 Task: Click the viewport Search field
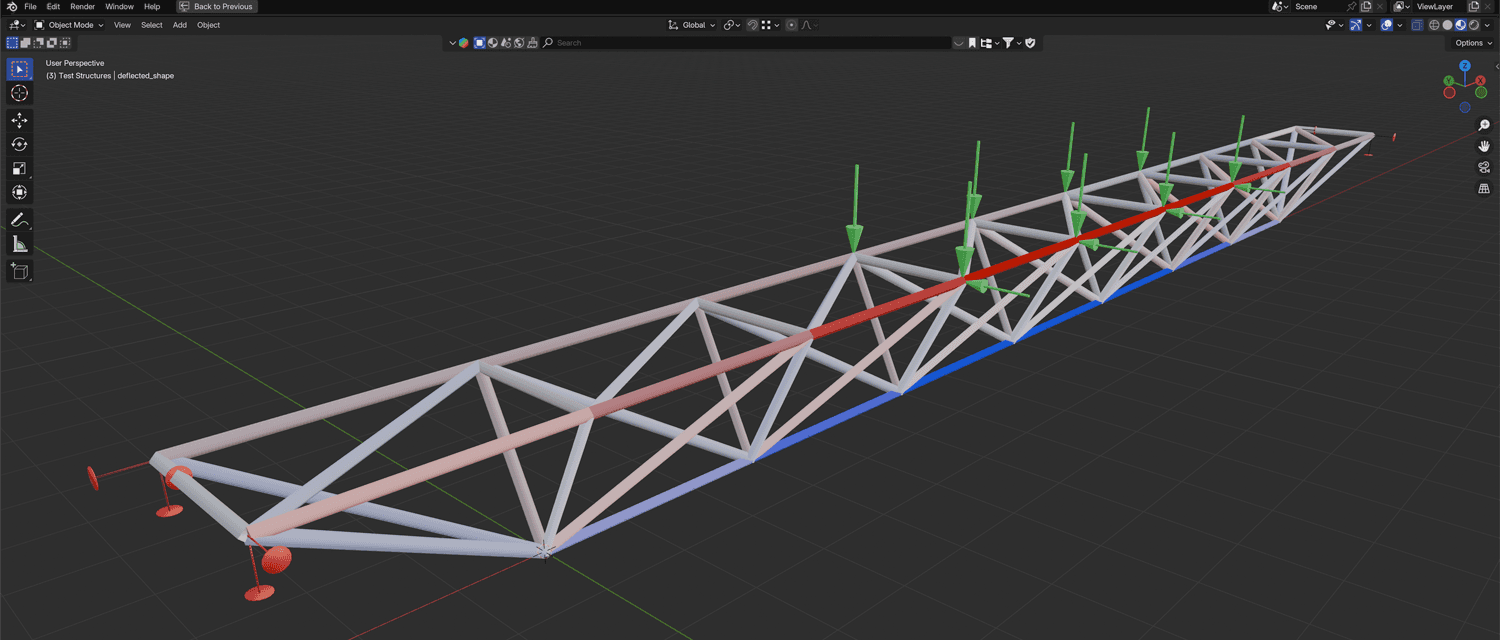(x=600, y=42)
